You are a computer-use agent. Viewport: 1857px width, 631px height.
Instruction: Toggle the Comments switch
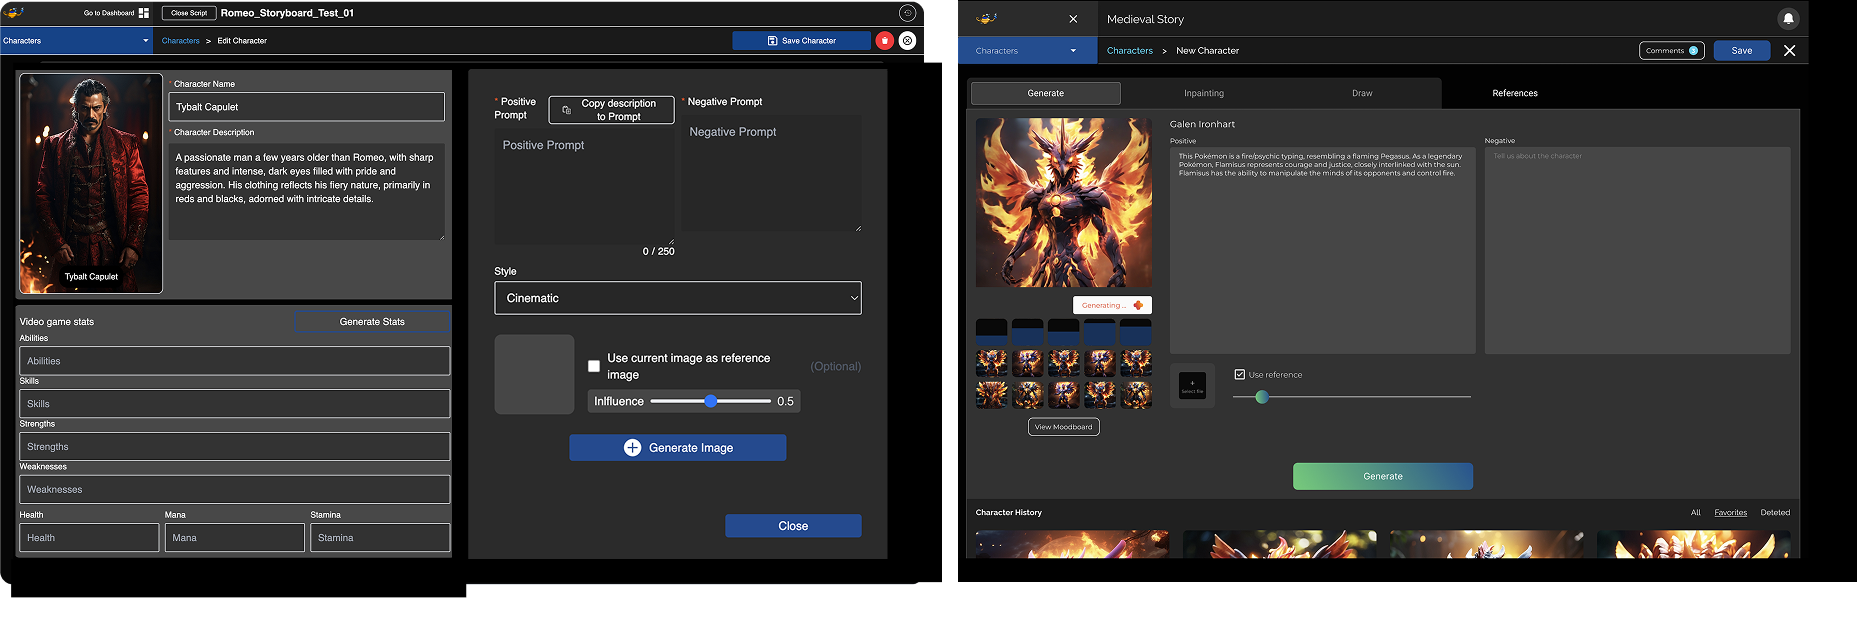pos(1692,50)
